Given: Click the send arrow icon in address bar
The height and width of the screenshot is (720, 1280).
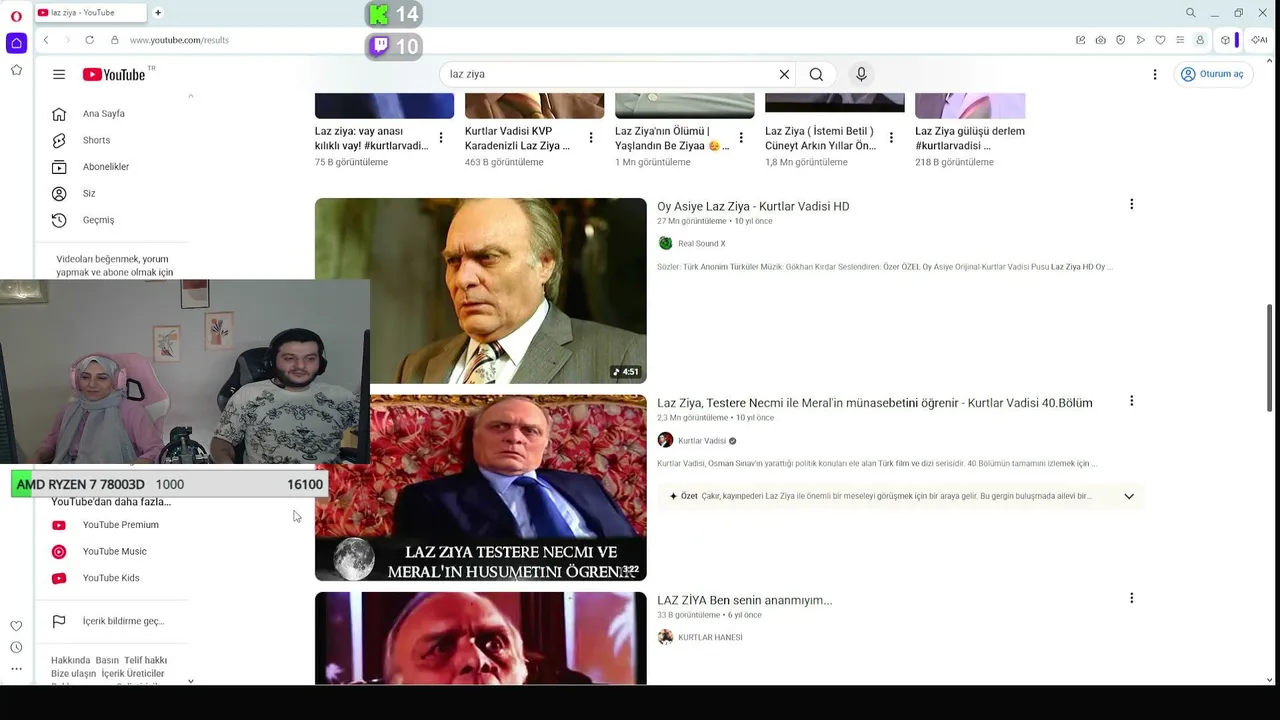Looking at the screenshot, I should pyautogui.click(x=1140, y=40).
